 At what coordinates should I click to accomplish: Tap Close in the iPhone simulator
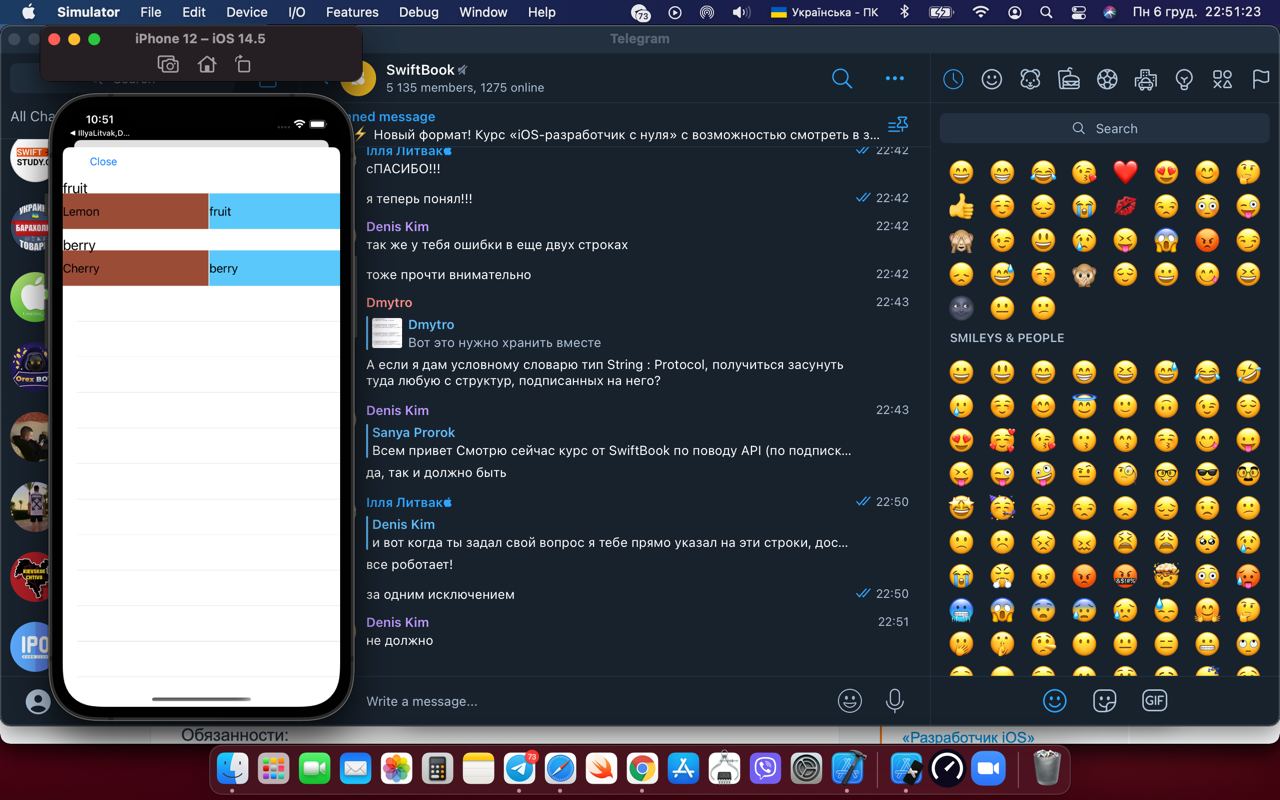pos(103,161)
